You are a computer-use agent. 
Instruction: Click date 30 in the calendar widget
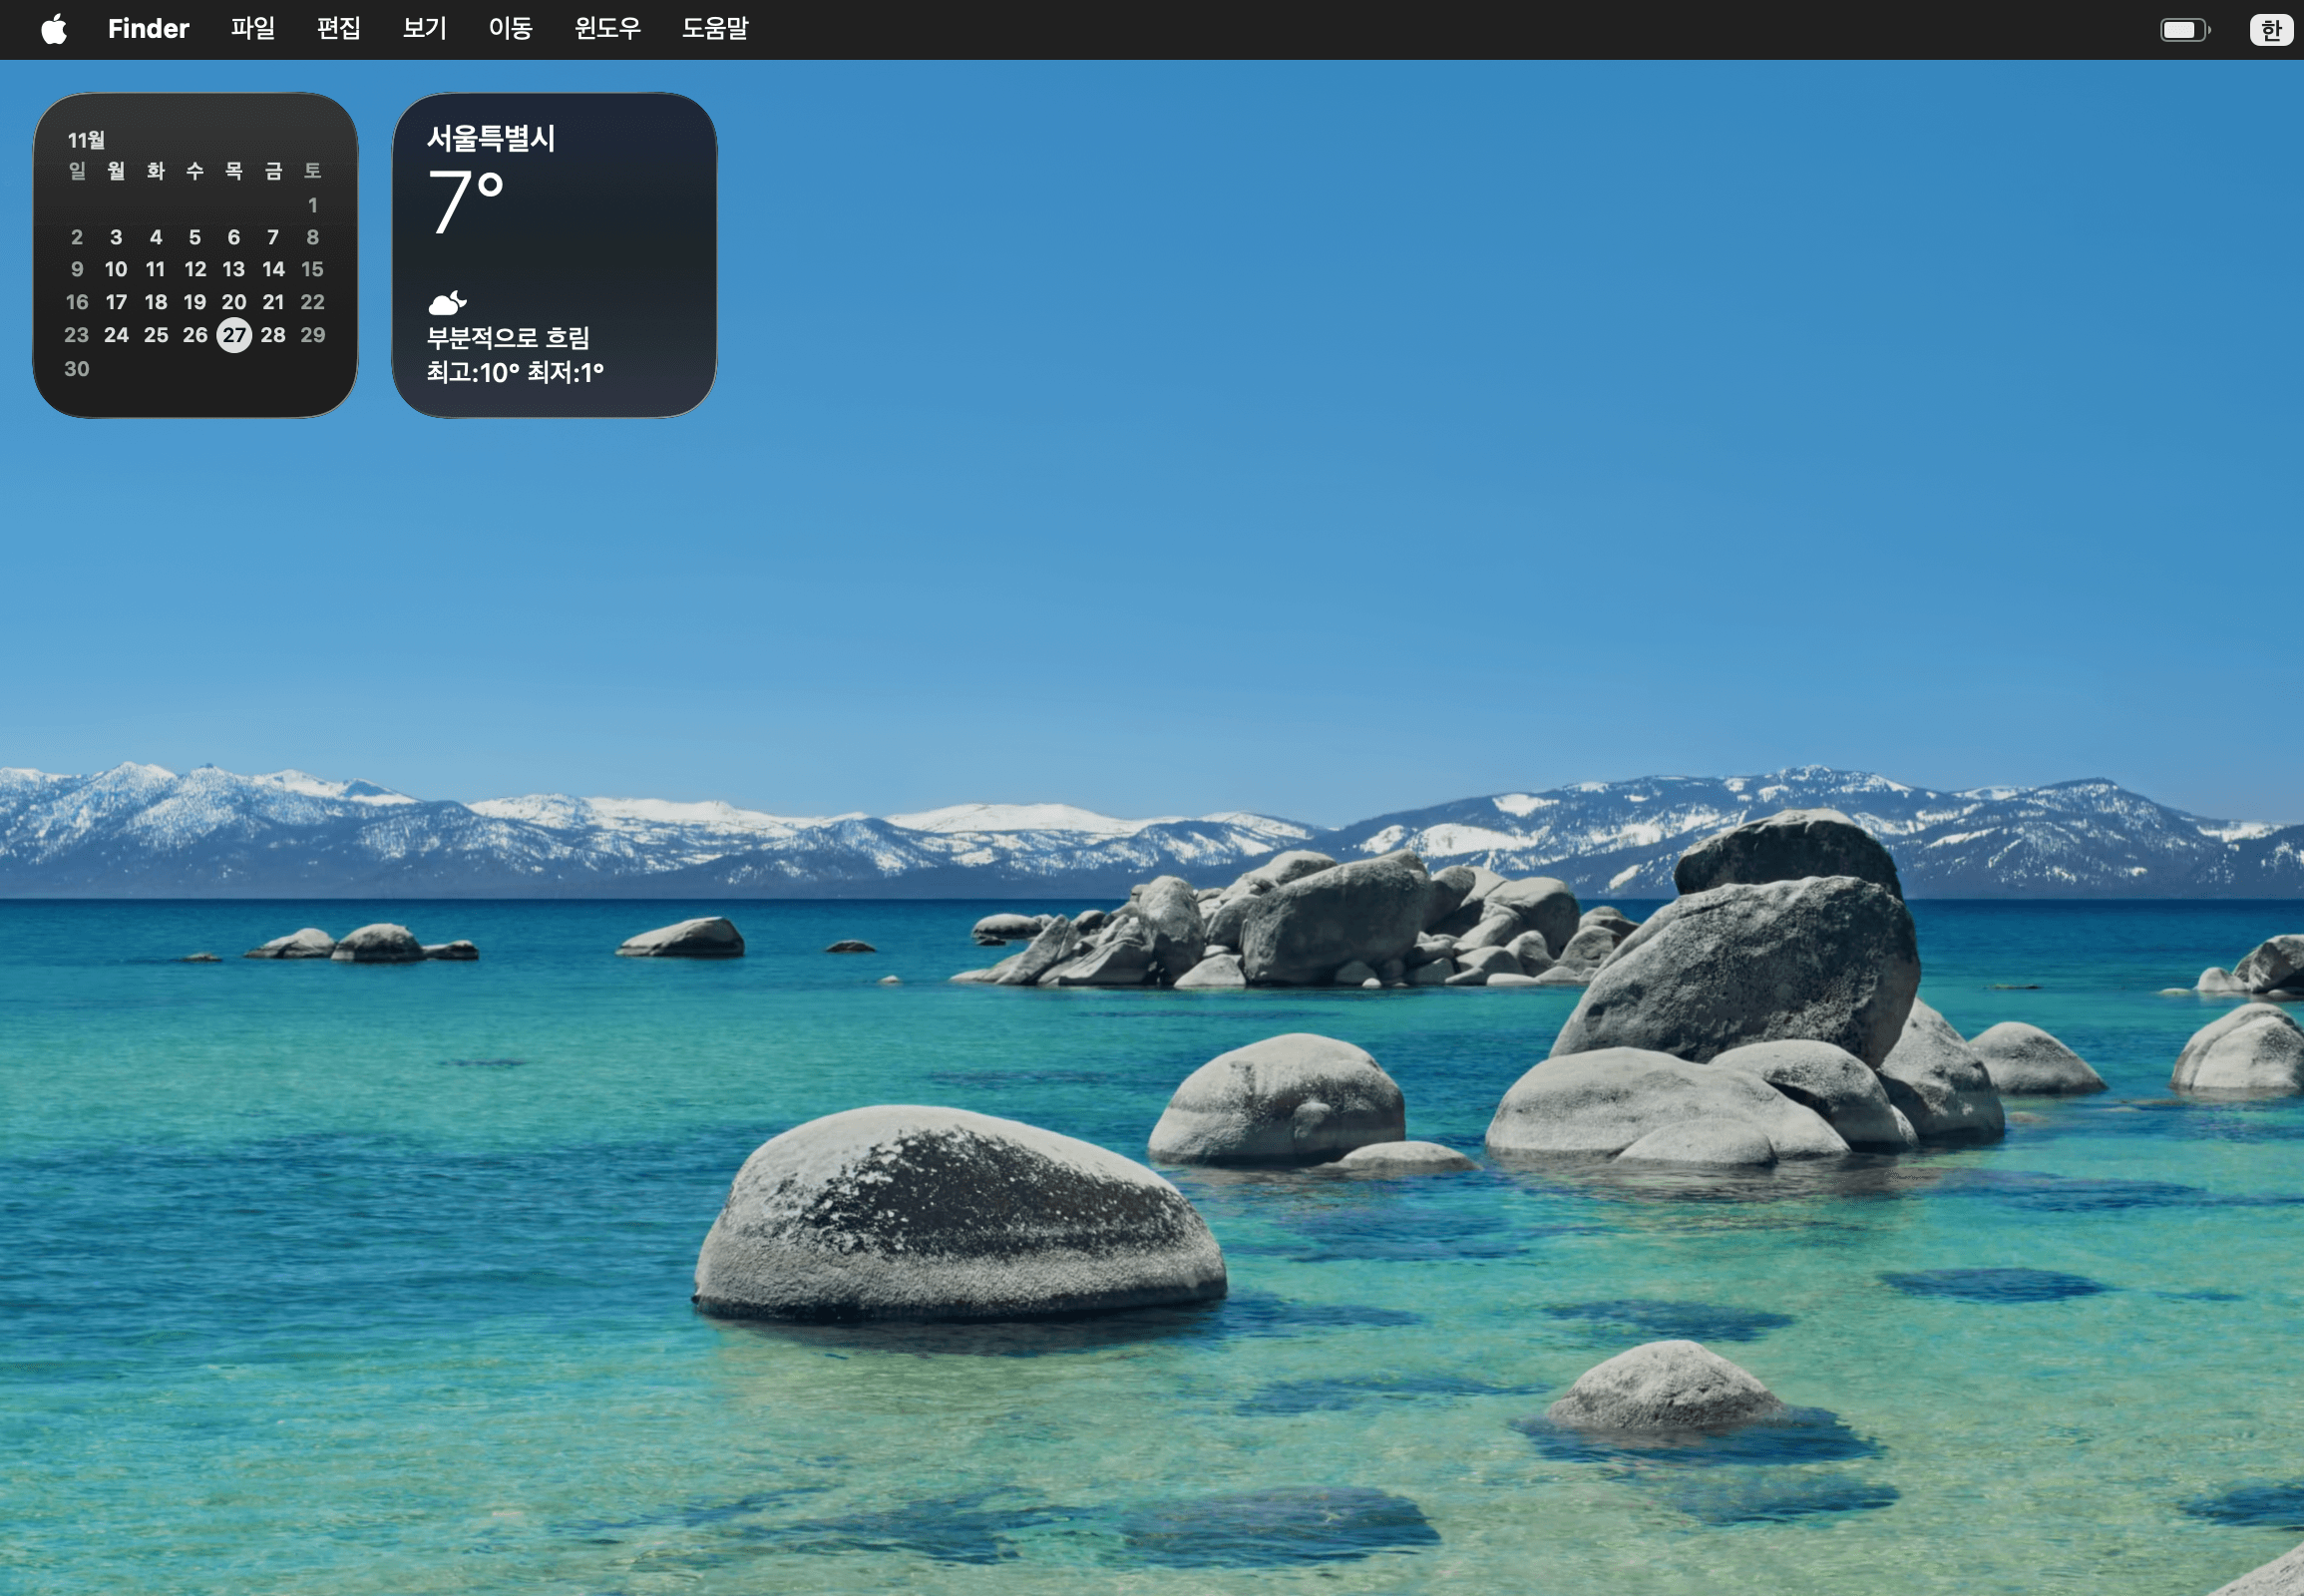click(76, 368)
